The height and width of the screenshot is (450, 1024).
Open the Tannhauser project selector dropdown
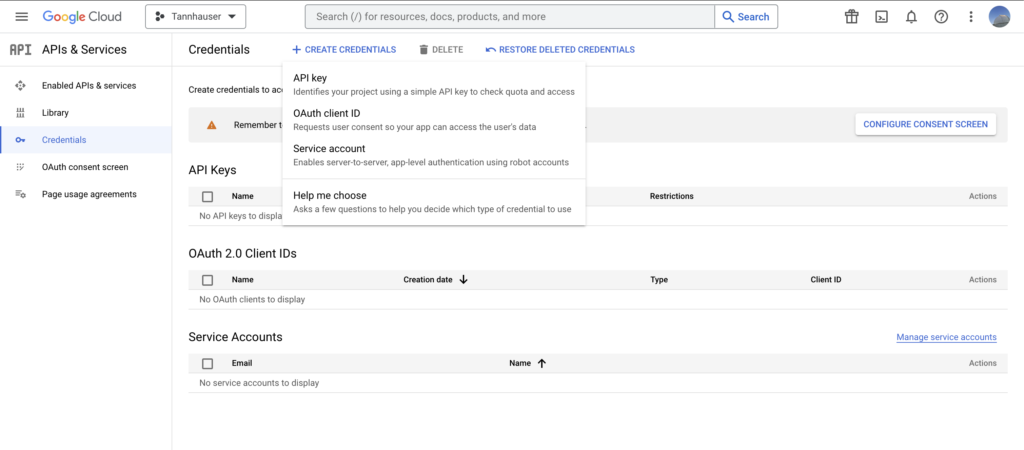click(x=195, y=17)
